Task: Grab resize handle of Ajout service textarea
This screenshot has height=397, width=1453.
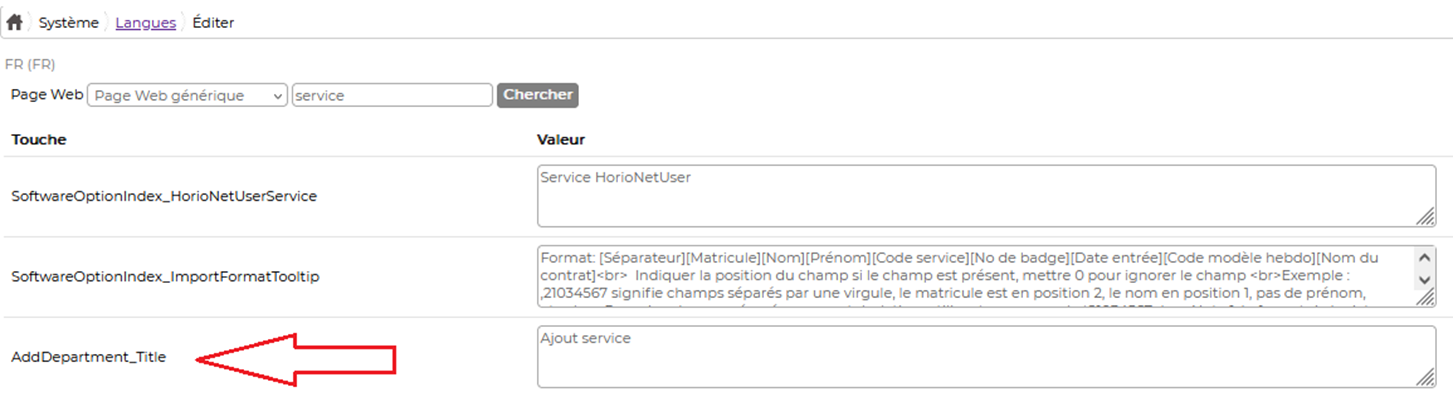Action: pyautogui.click(x=1427, y=379)
